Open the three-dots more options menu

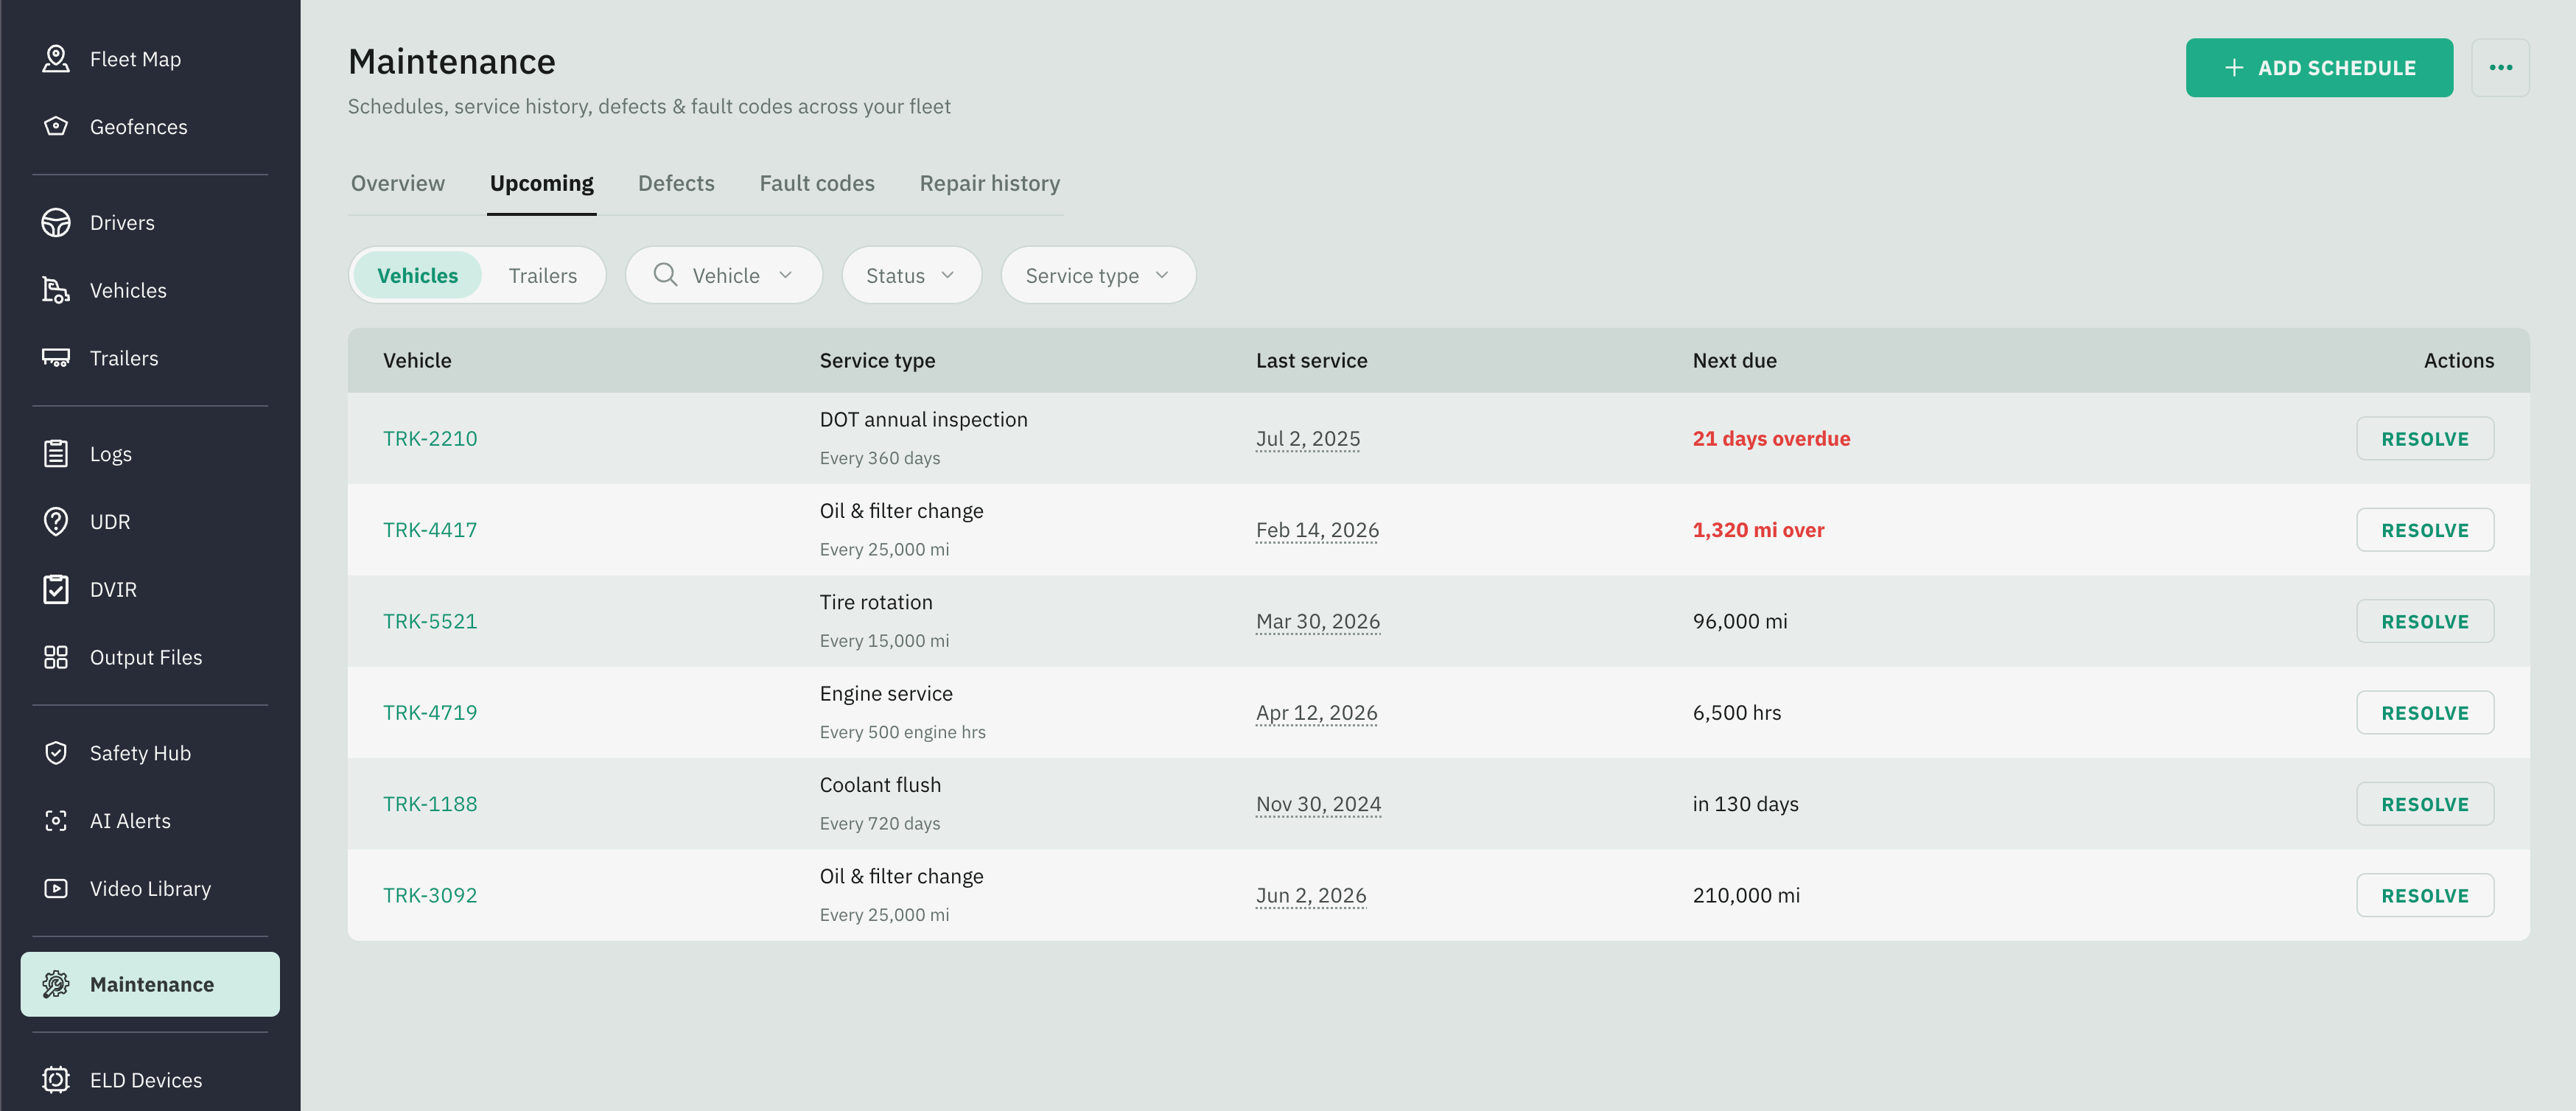2500,68
